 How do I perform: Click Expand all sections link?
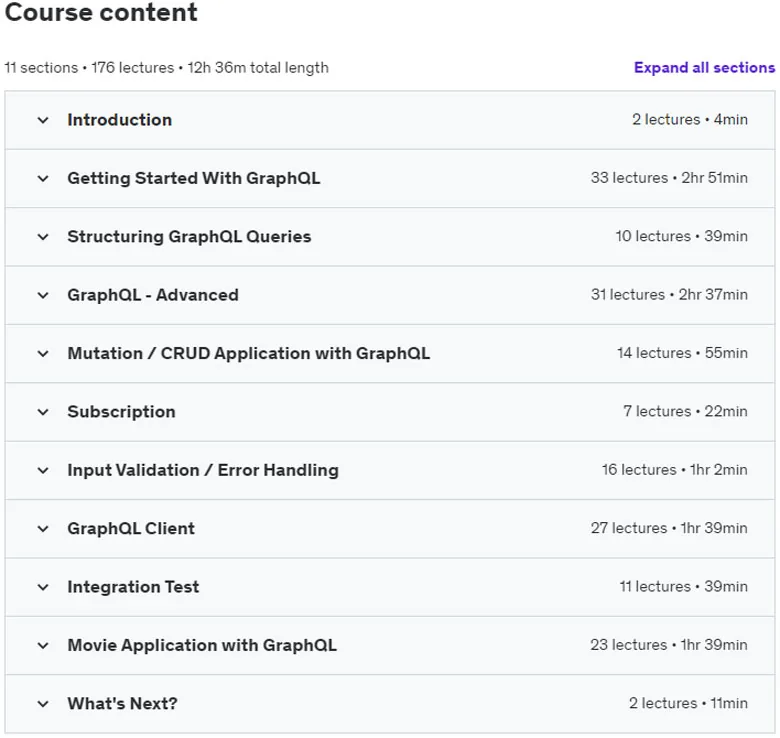tap(704, 68)
